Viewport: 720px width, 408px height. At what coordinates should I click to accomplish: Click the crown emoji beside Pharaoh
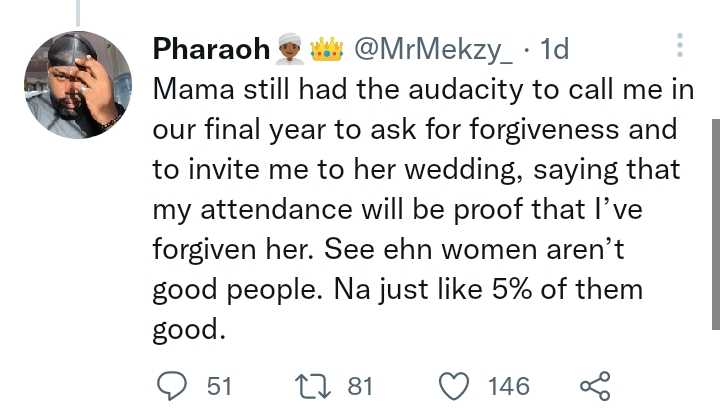point(327,48)
